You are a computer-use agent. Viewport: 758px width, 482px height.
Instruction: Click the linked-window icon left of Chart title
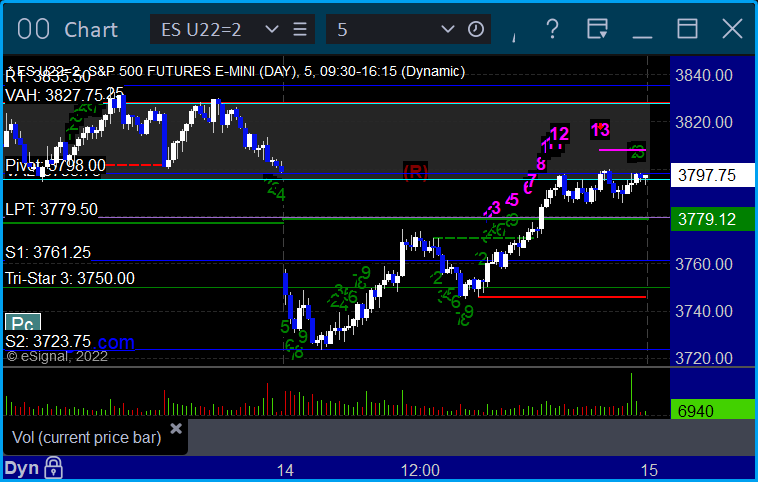coord(33,29)
